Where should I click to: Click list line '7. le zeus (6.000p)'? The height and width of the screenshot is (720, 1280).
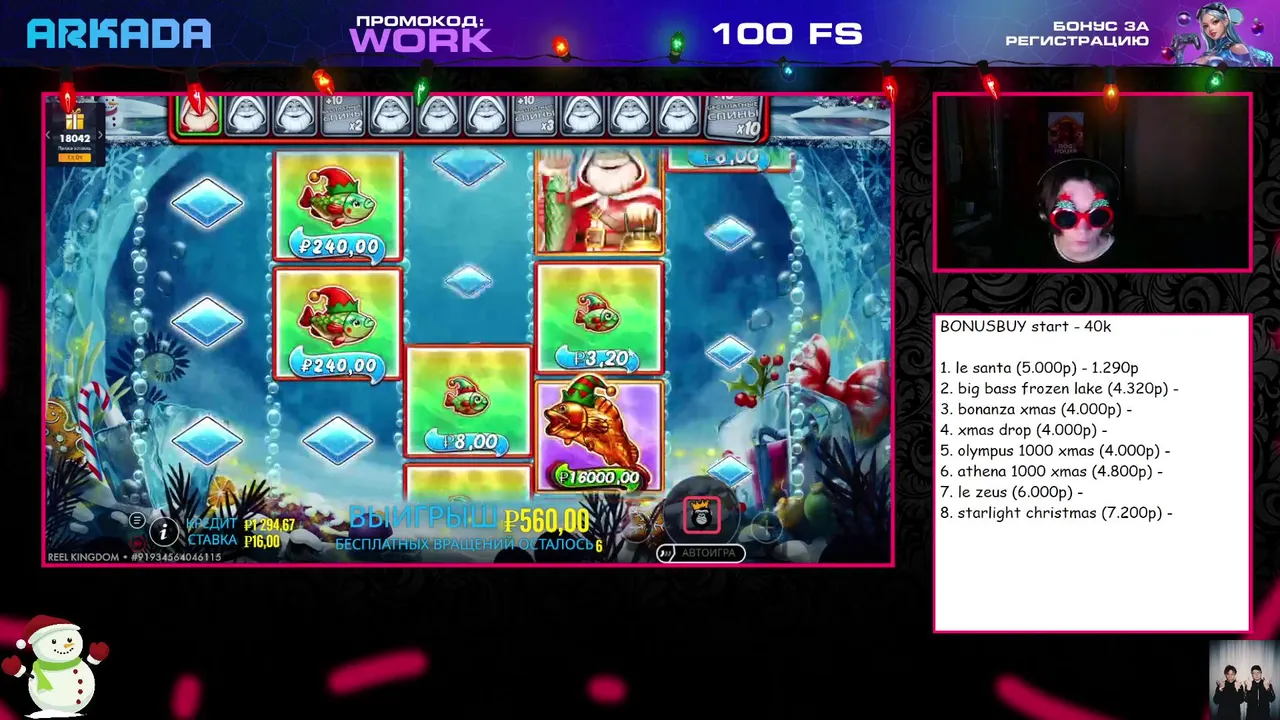tap(1011, 492)
